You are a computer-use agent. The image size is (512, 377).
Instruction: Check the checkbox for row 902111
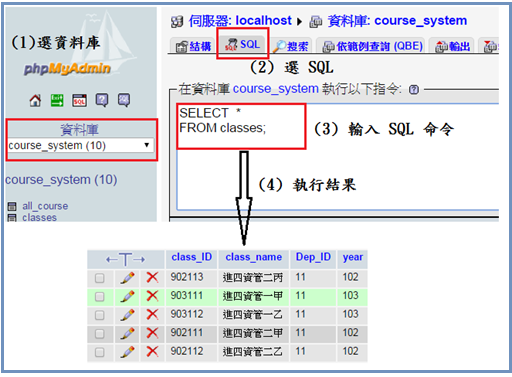[99, 334]
